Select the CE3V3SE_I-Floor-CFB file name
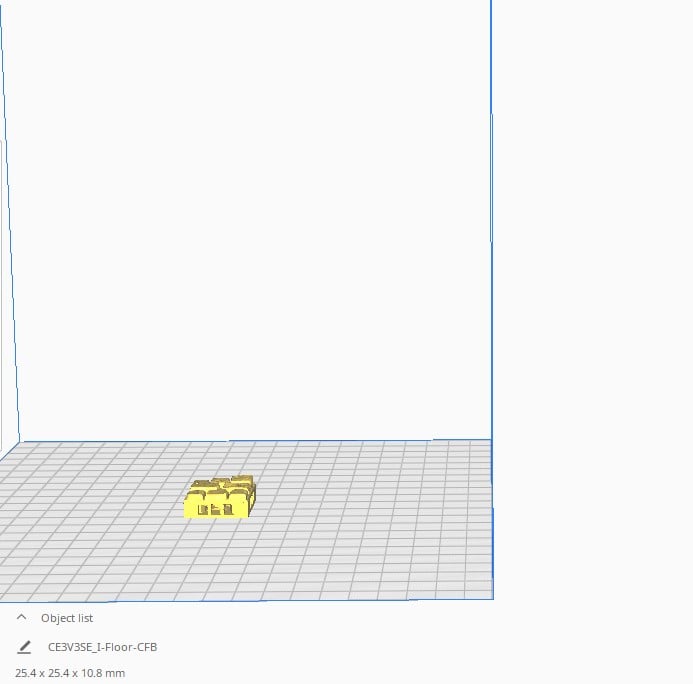 coord(103,647)
